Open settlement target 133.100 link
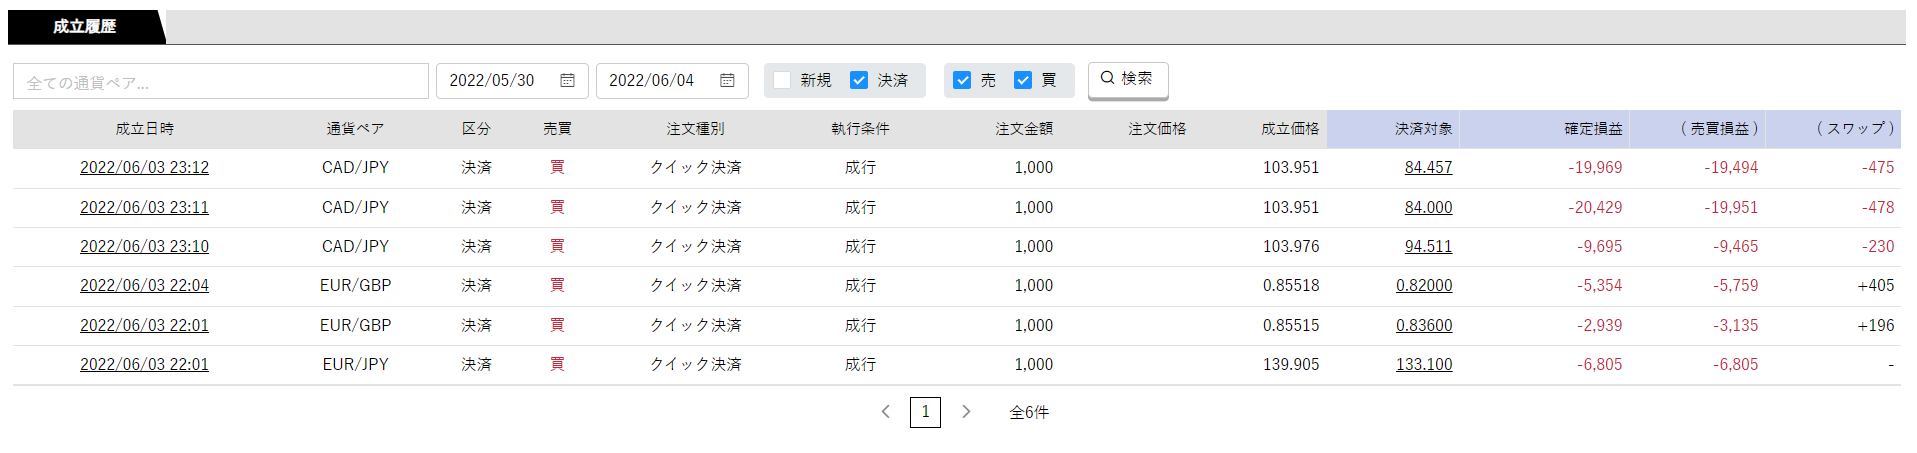The height and width of the screenshot is (453, 1917). tap(1424, 365)
